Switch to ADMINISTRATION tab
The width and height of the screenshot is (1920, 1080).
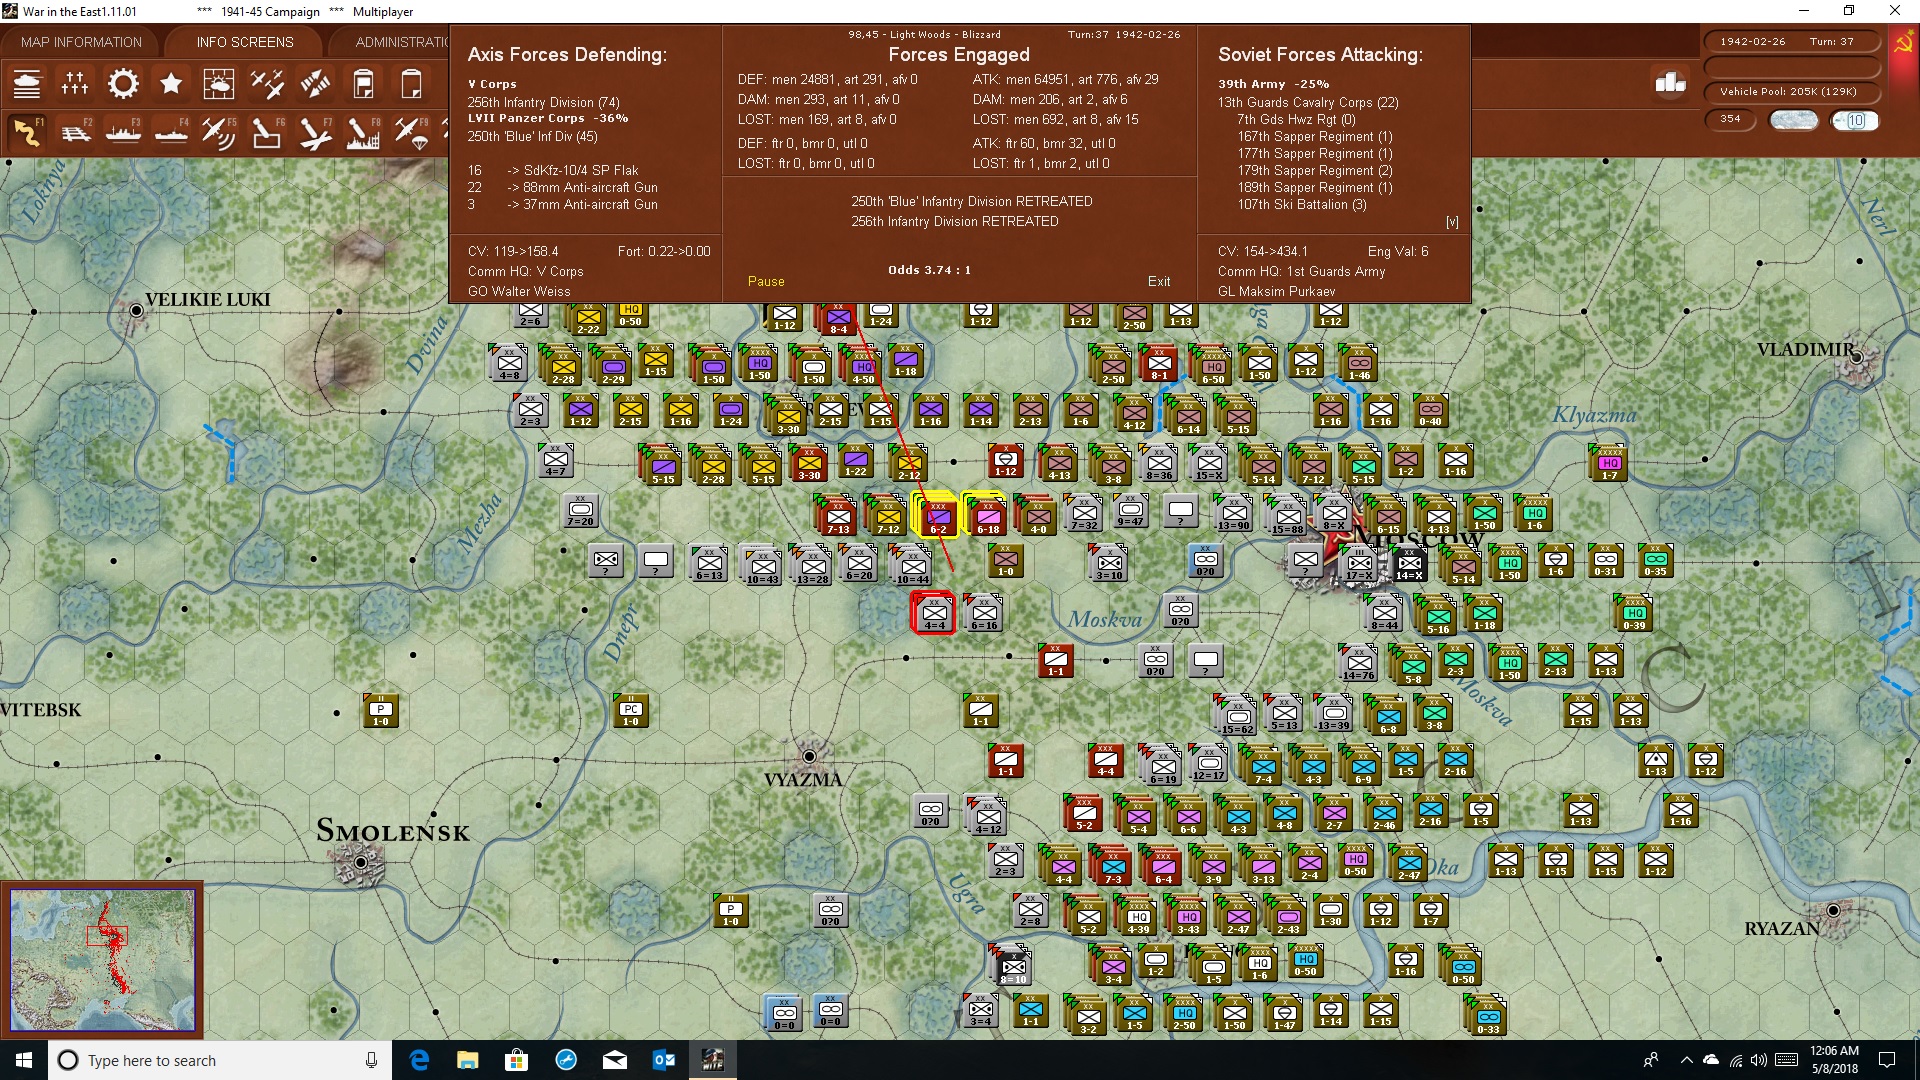(400, 42)
